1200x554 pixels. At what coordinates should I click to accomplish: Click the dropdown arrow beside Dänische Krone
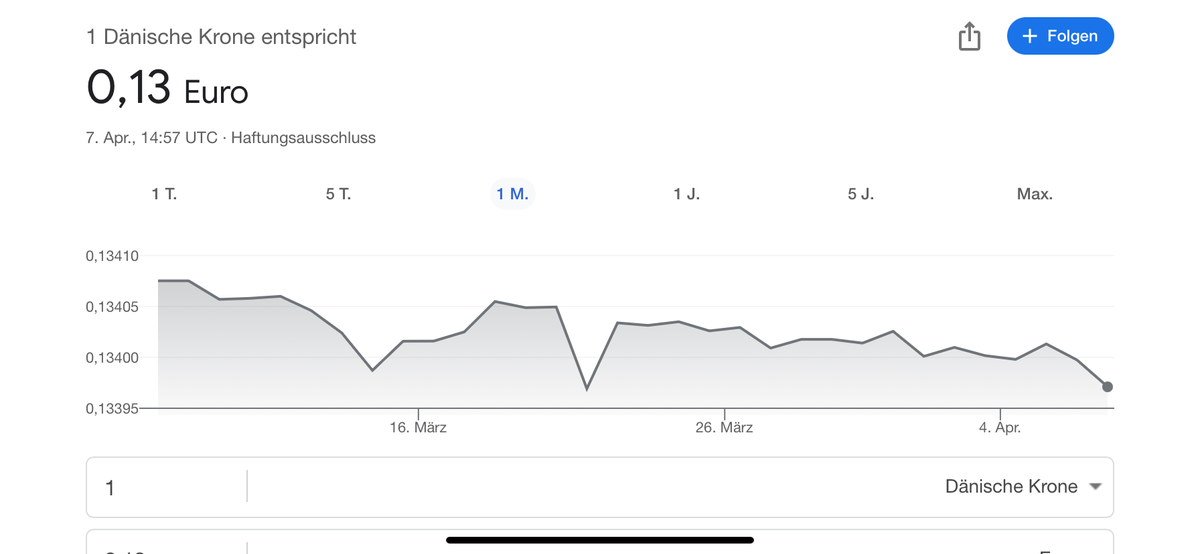1095,487
